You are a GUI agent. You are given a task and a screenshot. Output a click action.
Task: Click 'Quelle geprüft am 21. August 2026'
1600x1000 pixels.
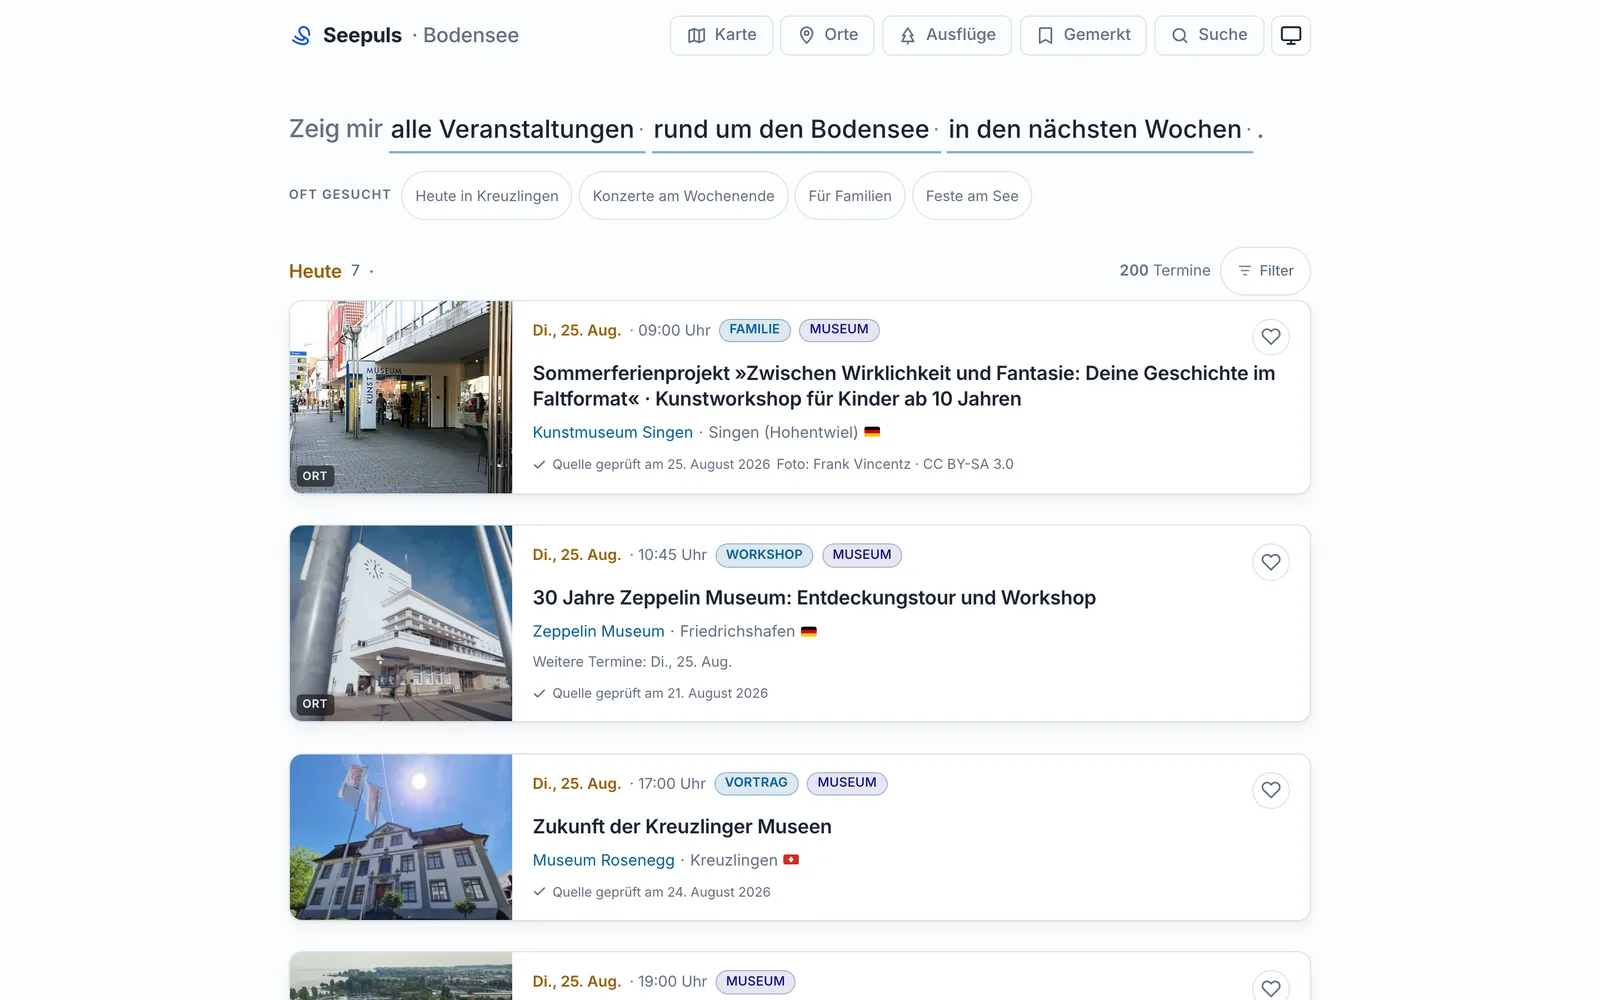660,693
